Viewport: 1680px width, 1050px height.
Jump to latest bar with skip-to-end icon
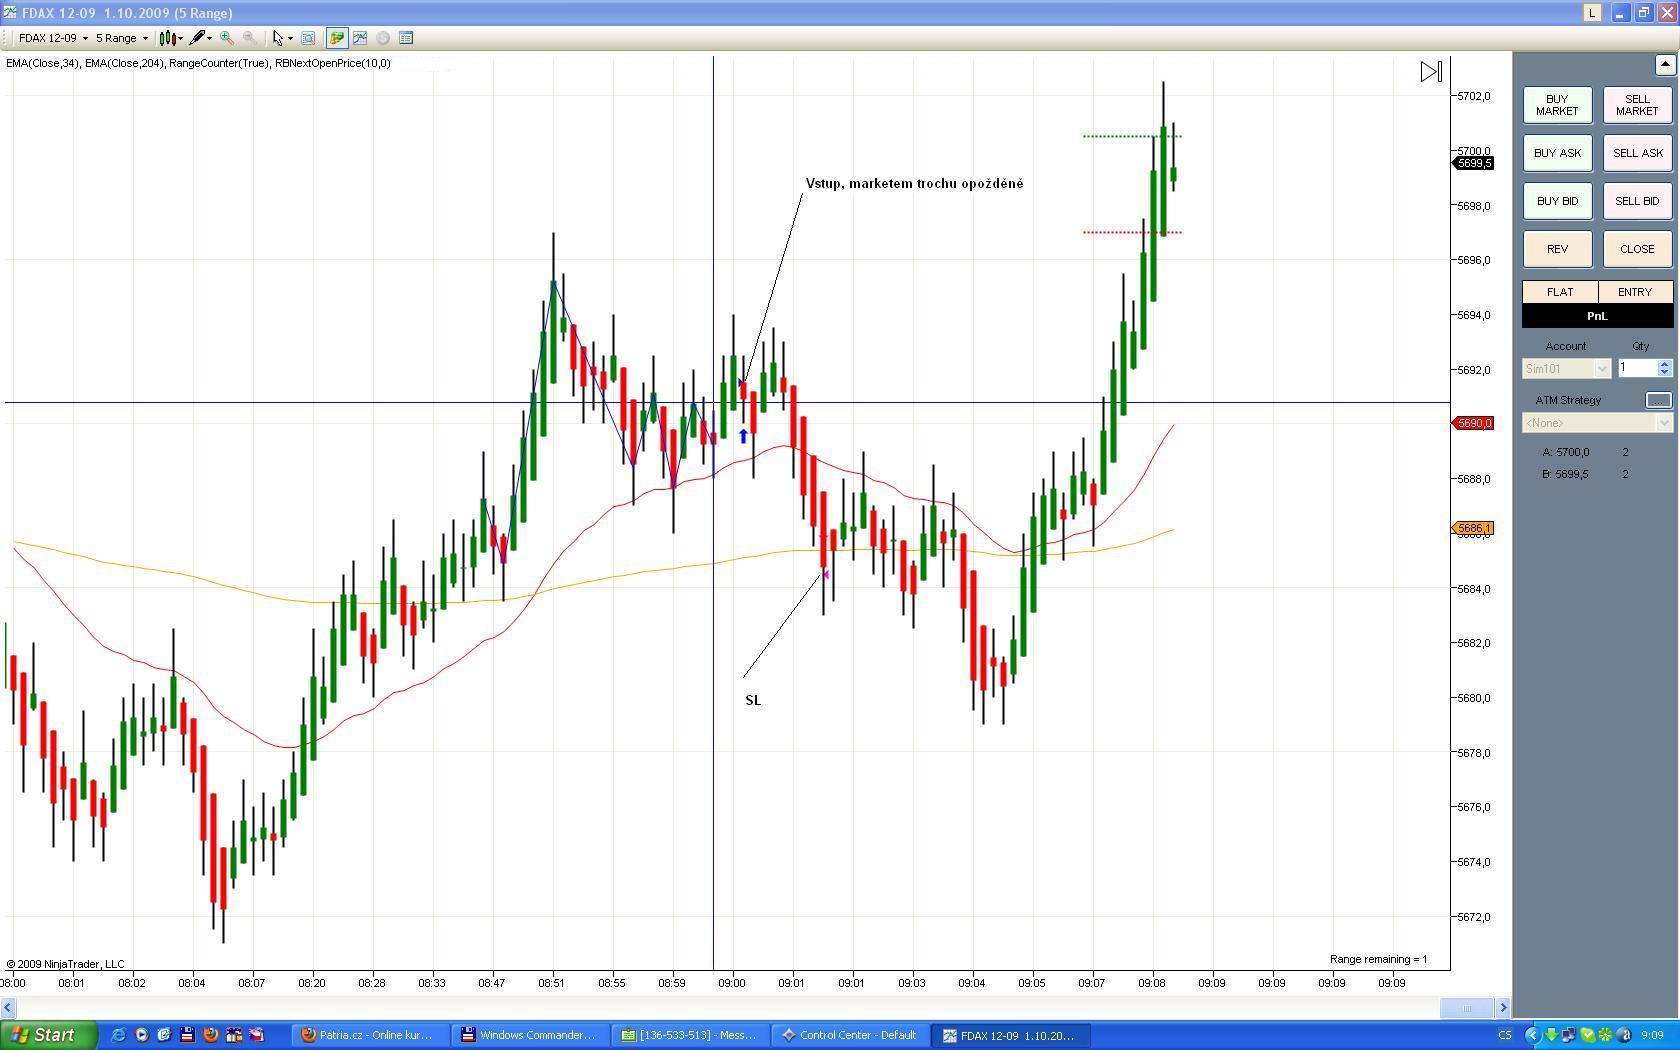pyautogui.click(x=1431, y=72)
